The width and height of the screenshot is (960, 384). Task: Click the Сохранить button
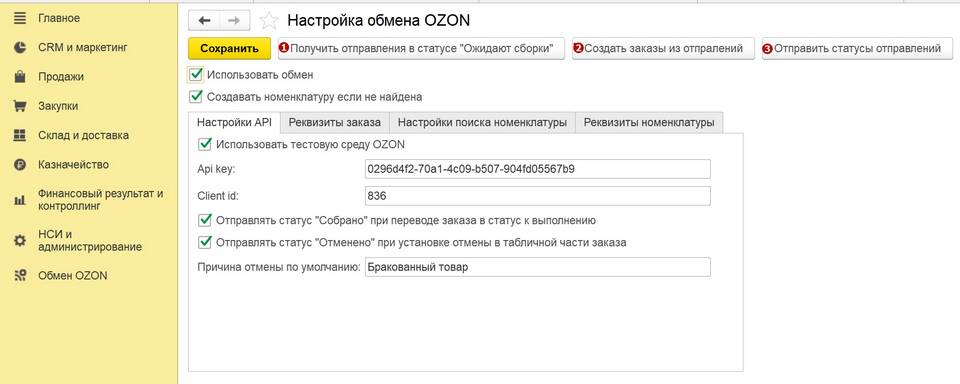(230, 48)
